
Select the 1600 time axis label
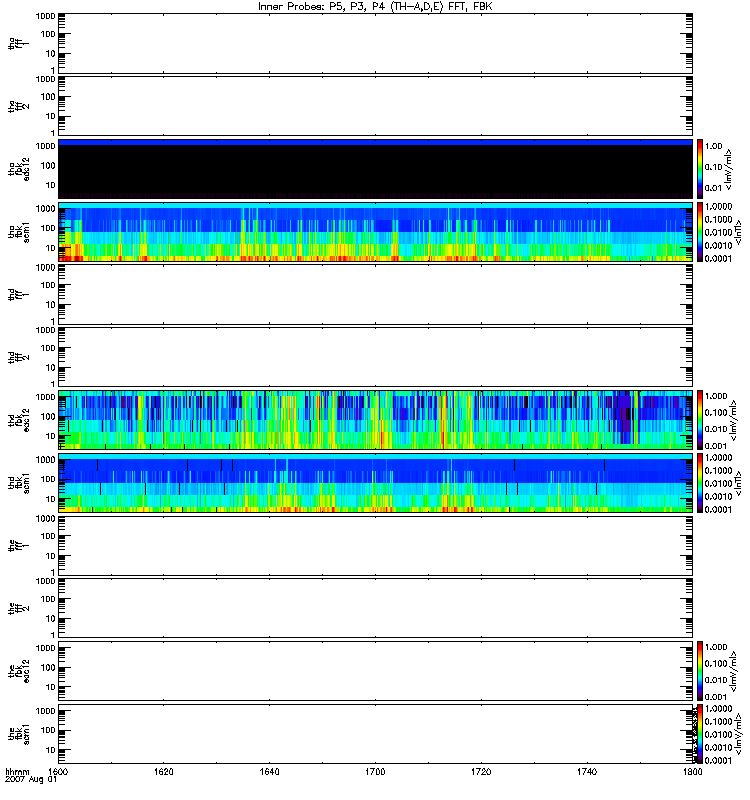pos(58,772)
